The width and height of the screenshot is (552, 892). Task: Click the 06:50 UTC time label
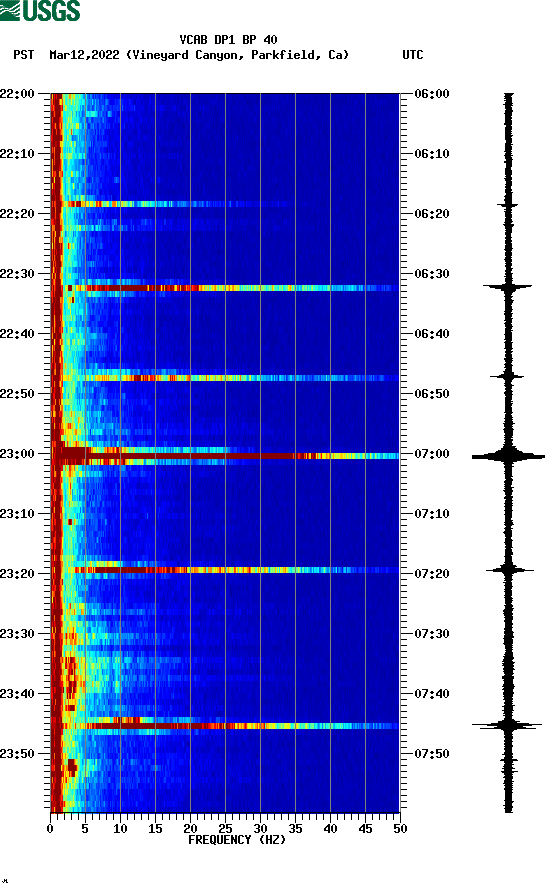[x=432, y=394]
